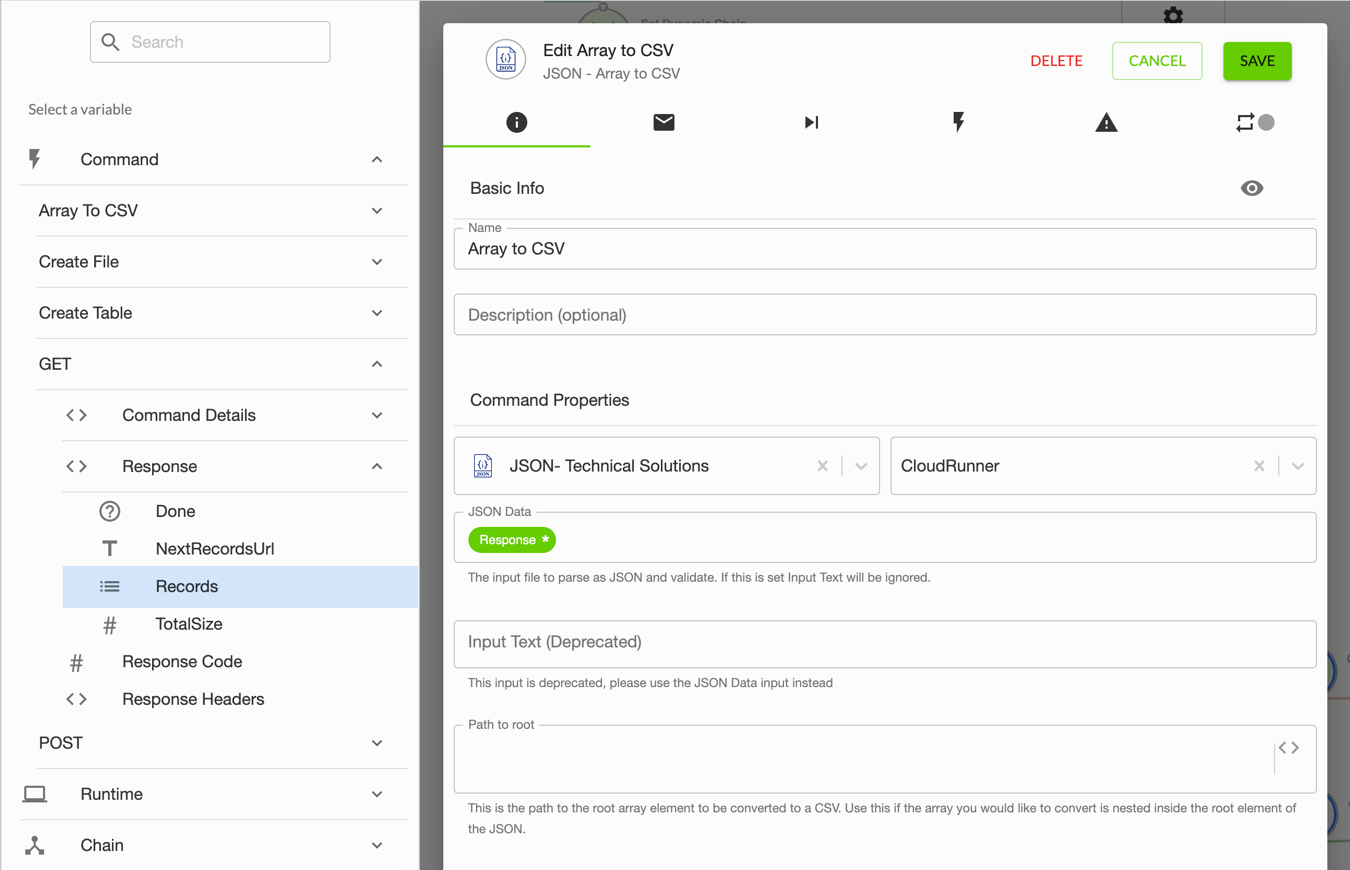Click the code brackets icon next to Command Details
The height and width of the screenshot is (870, 1350).
pos(77,415)
